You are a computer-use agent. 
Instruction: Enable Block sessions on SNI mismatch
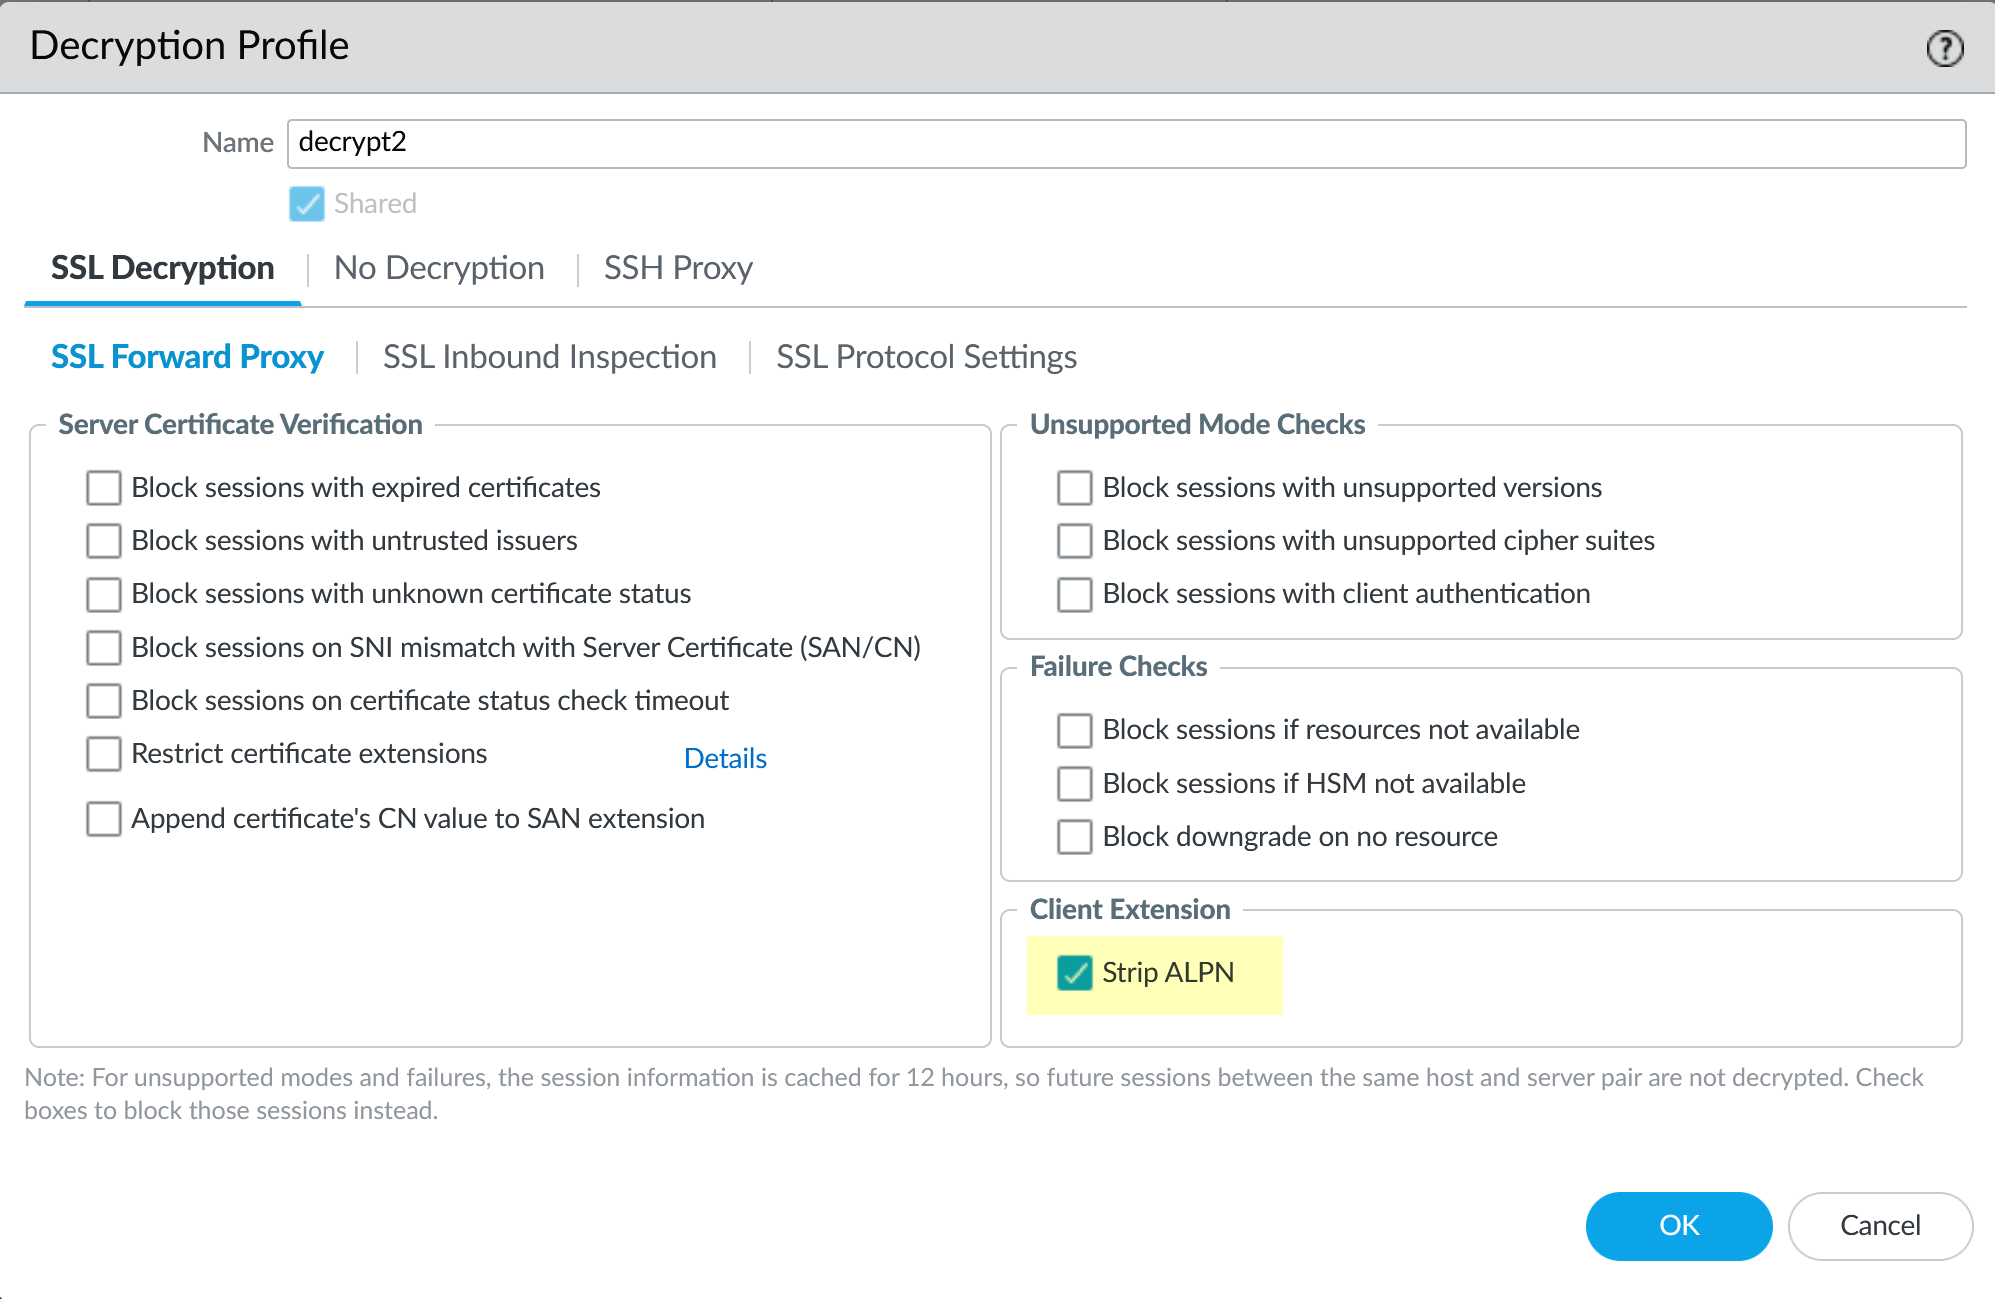point(104,648)
